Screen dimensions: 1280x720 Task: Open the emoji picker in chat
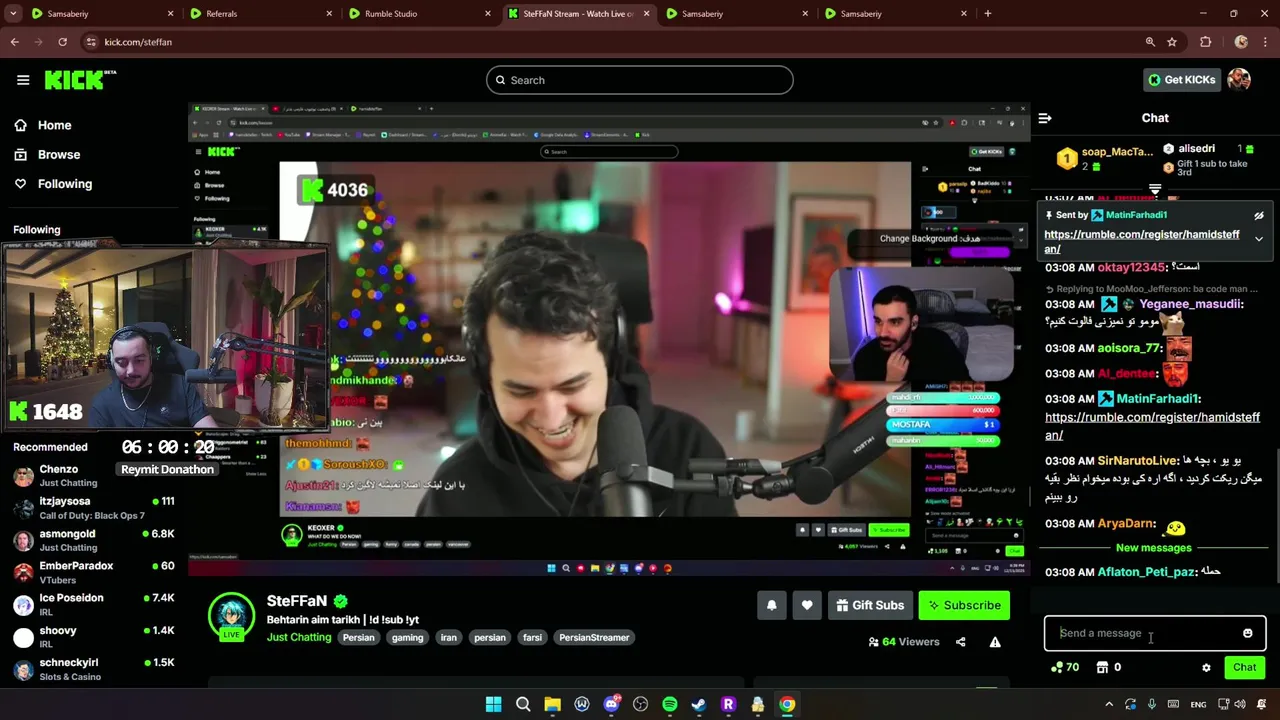click(1247, 633)
